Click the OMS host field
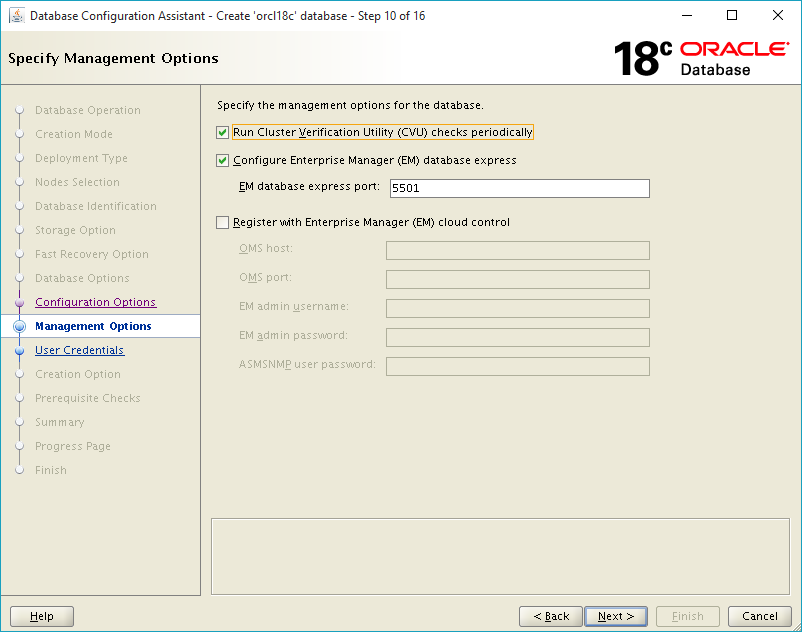 tap(518, 251)
